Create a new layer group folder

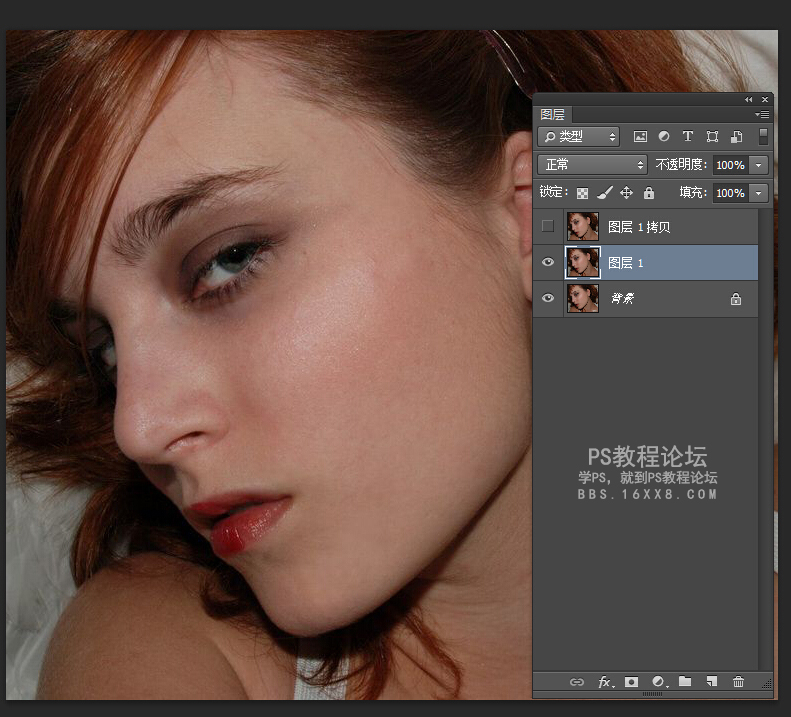685,682
